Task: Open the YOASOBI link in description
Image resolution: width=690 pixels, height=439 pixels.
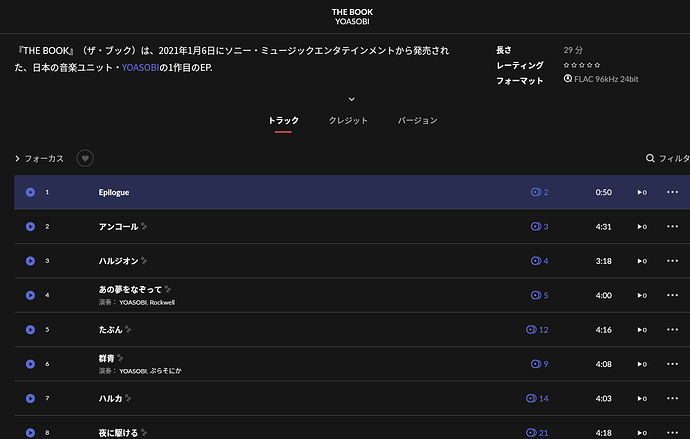Action: tap(140, 68)
